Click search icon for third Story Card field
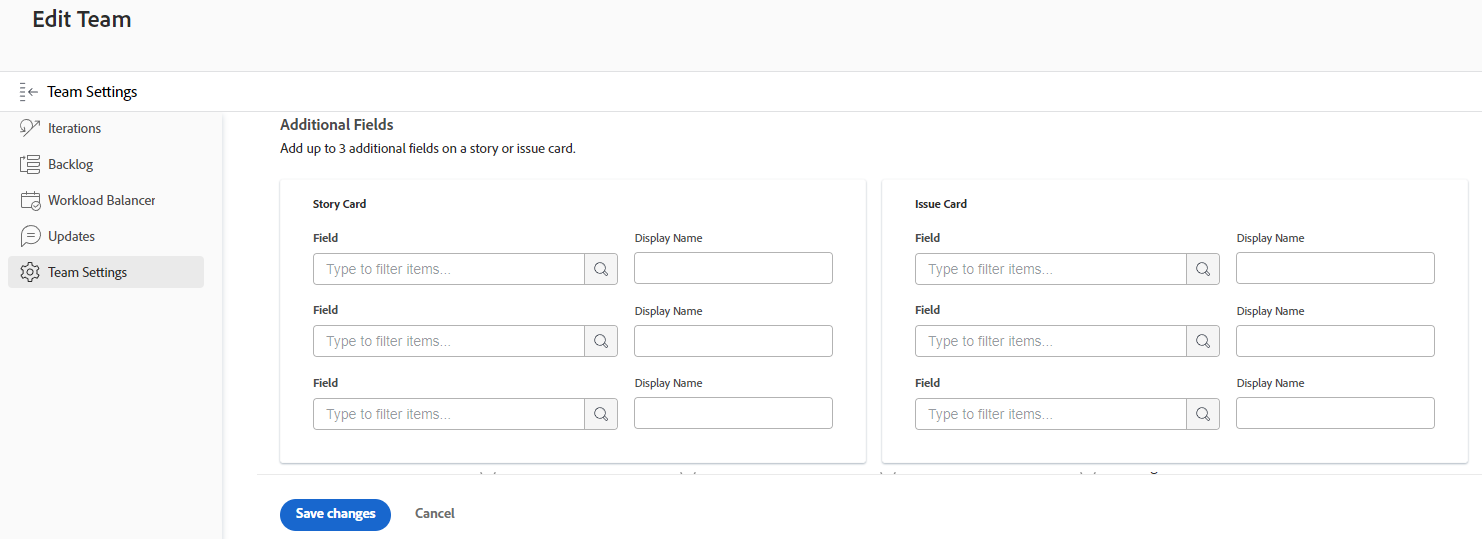The width and height of the screenshot is (1482, 539). [x=601, y=414]
